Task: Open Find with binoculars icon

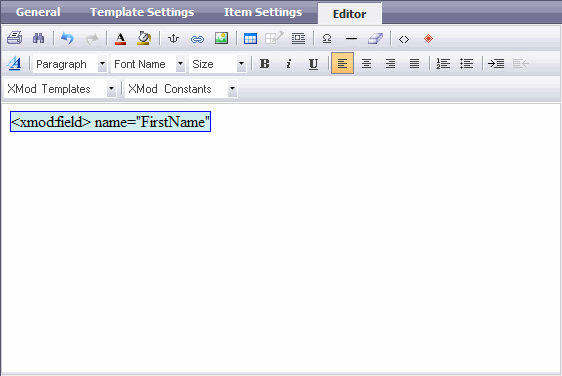Action: pyautogui.click(x=38, y=38)
